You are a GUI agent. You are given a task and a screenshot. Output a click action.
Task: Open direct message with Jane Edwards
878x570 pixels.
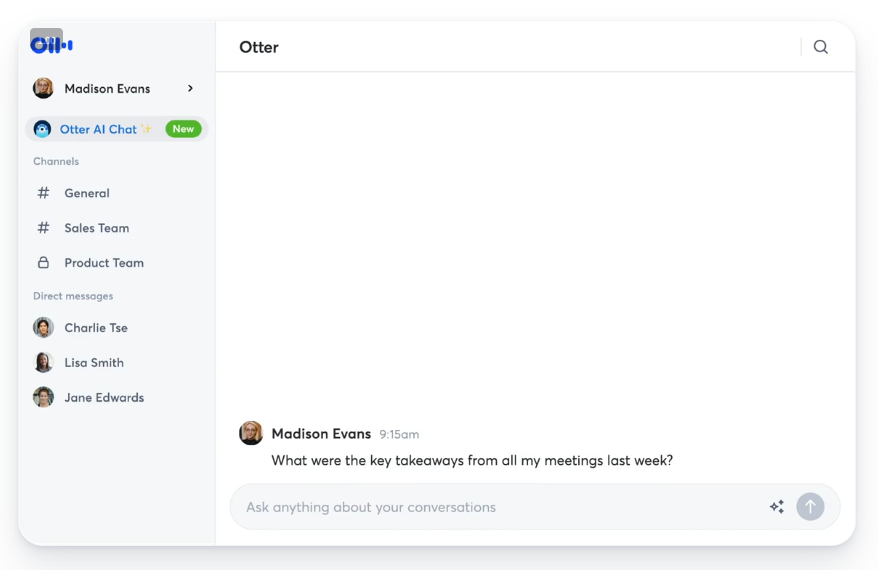[x=104, y=398]
